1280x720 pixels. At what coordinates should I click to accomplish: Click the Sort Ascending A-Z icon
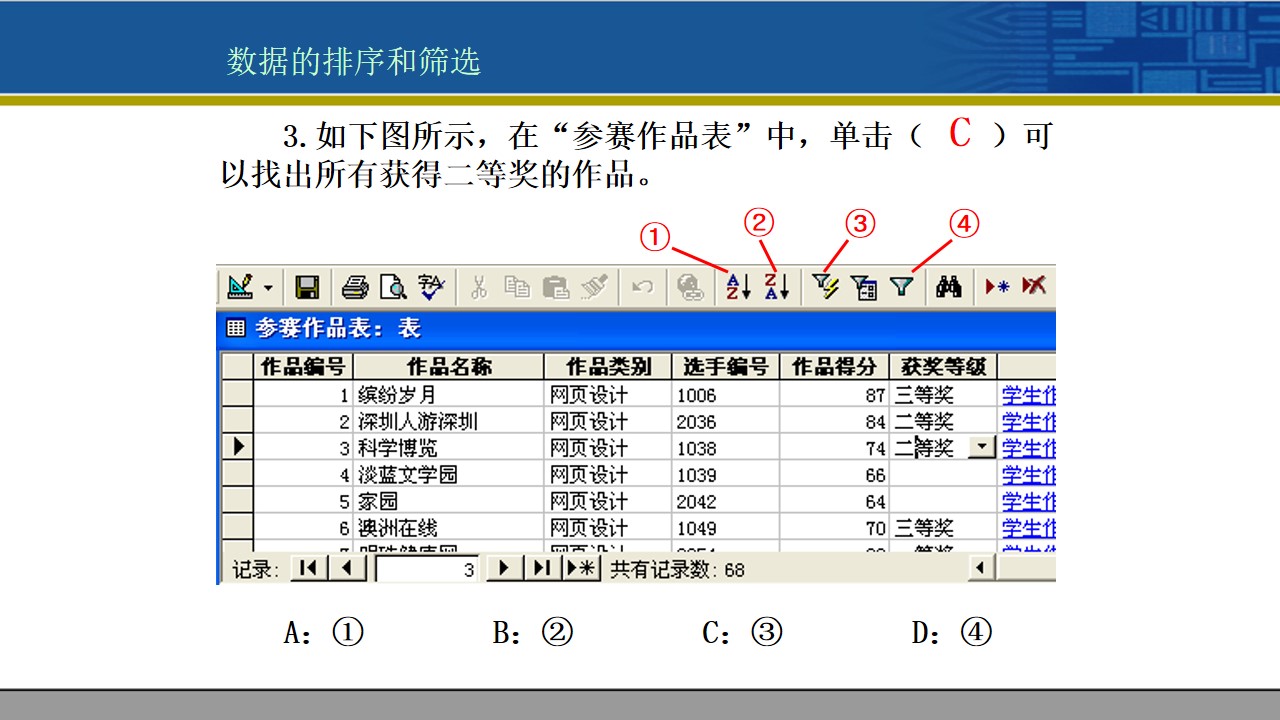738,287
